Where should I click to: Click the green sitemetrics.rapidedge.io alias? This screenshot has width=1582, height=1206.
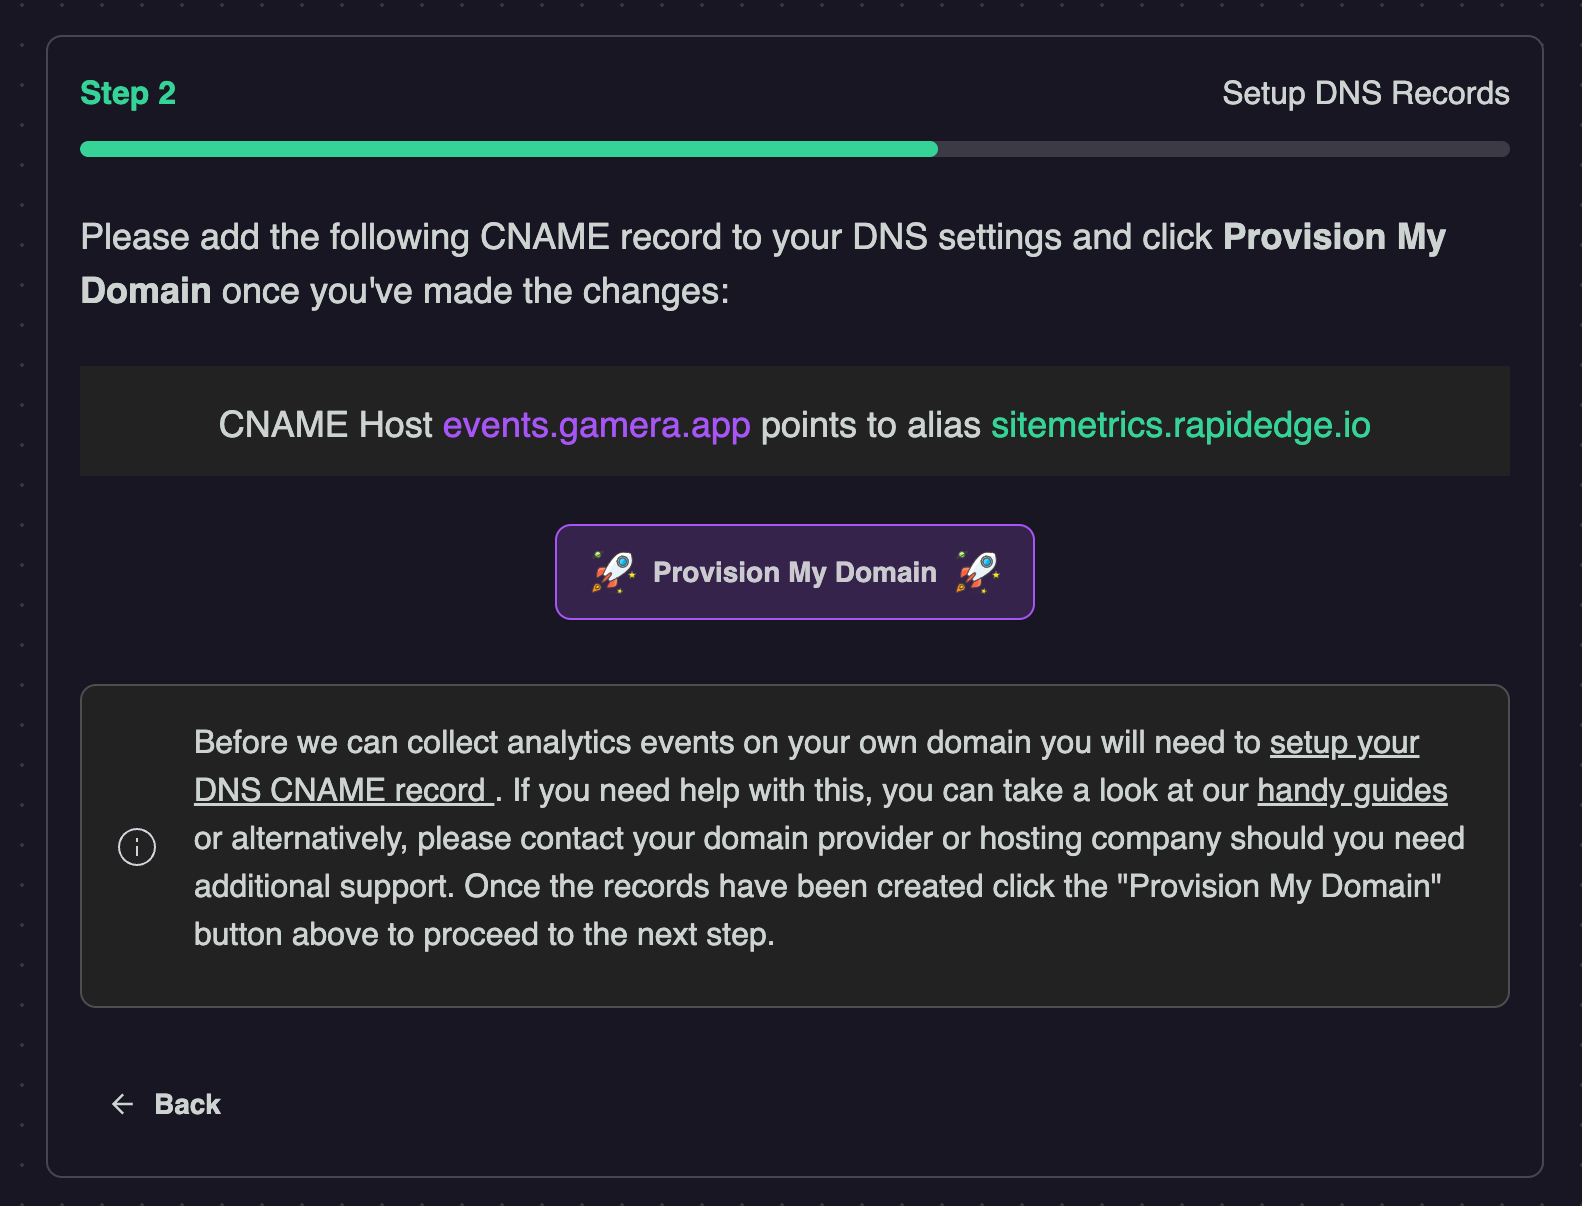1180,425
